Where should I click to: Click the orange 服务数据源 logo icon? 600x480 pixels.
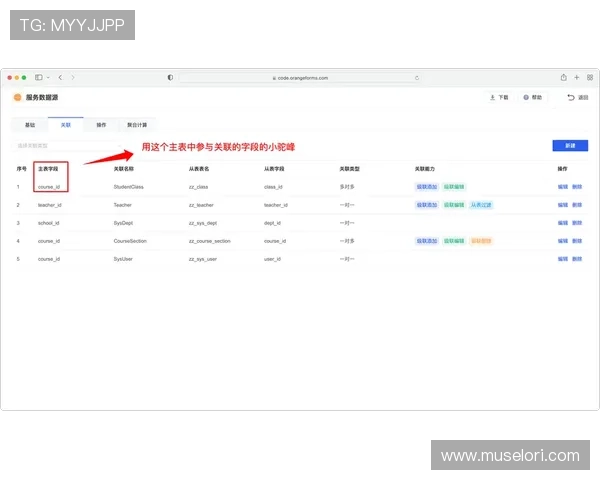pyautogui.click(x=17, y=98)
